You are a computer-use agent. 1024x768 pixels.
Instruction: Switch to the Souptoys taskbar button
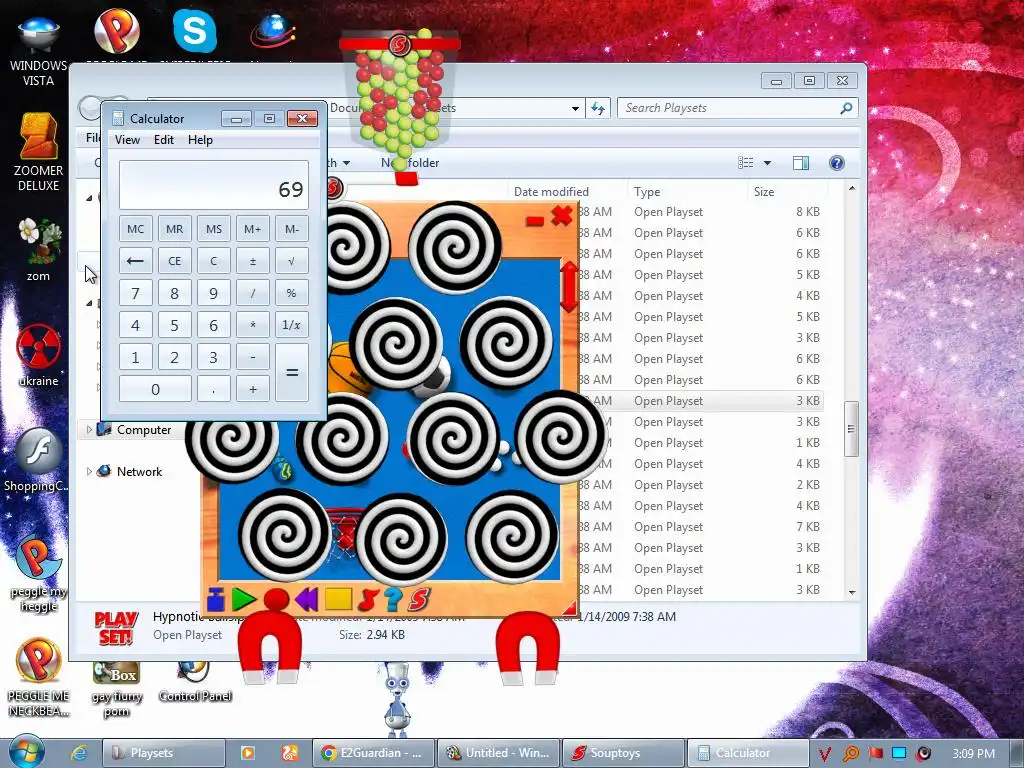click(x=624, y=753)
